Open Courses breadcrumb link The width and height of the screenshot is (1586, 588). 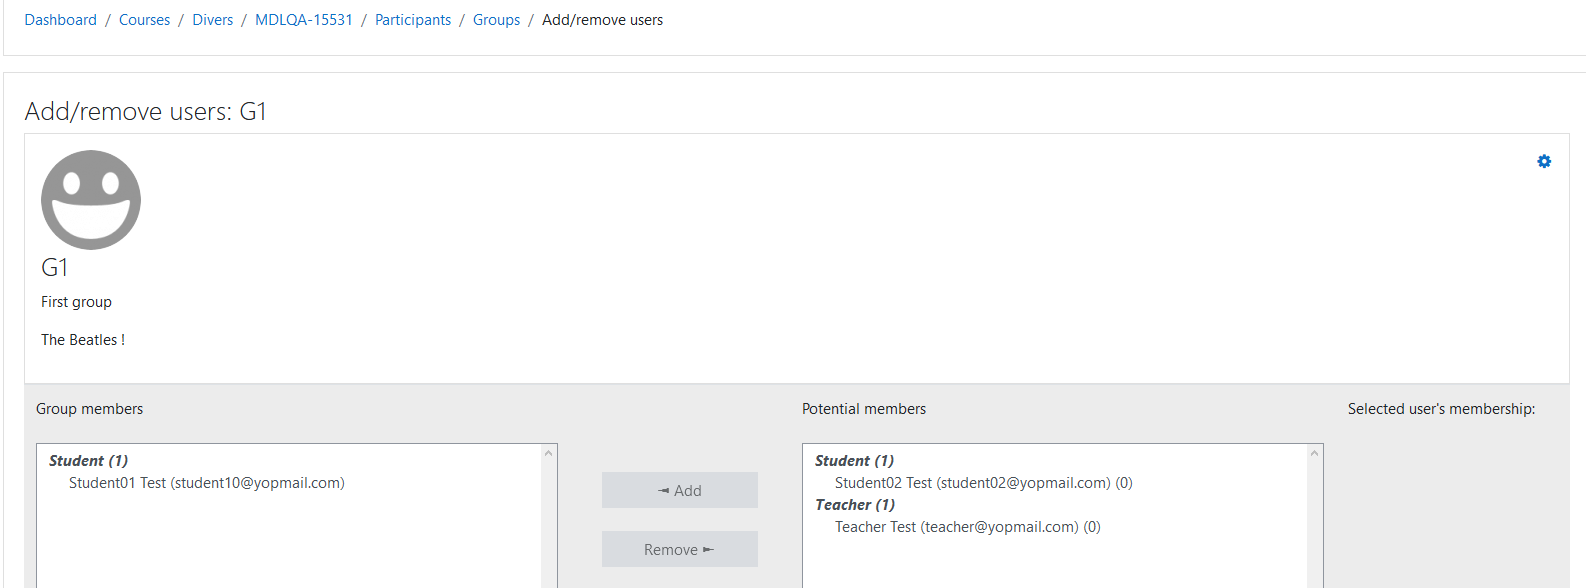click(x=145, y=20)
